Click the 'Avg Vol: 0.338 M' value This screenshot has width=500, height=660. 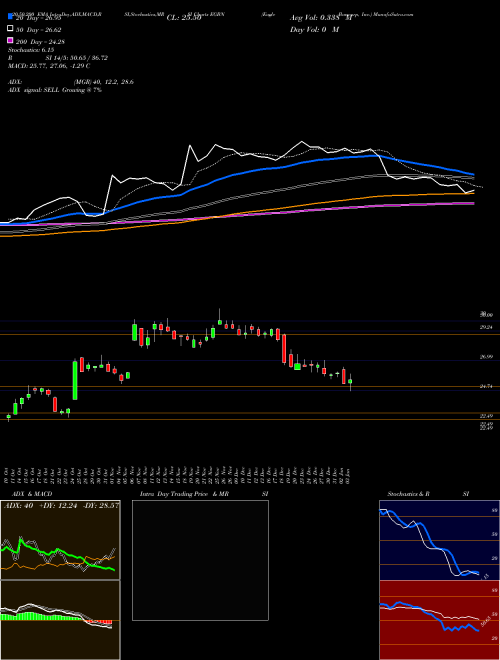click(x=321, y=18)
